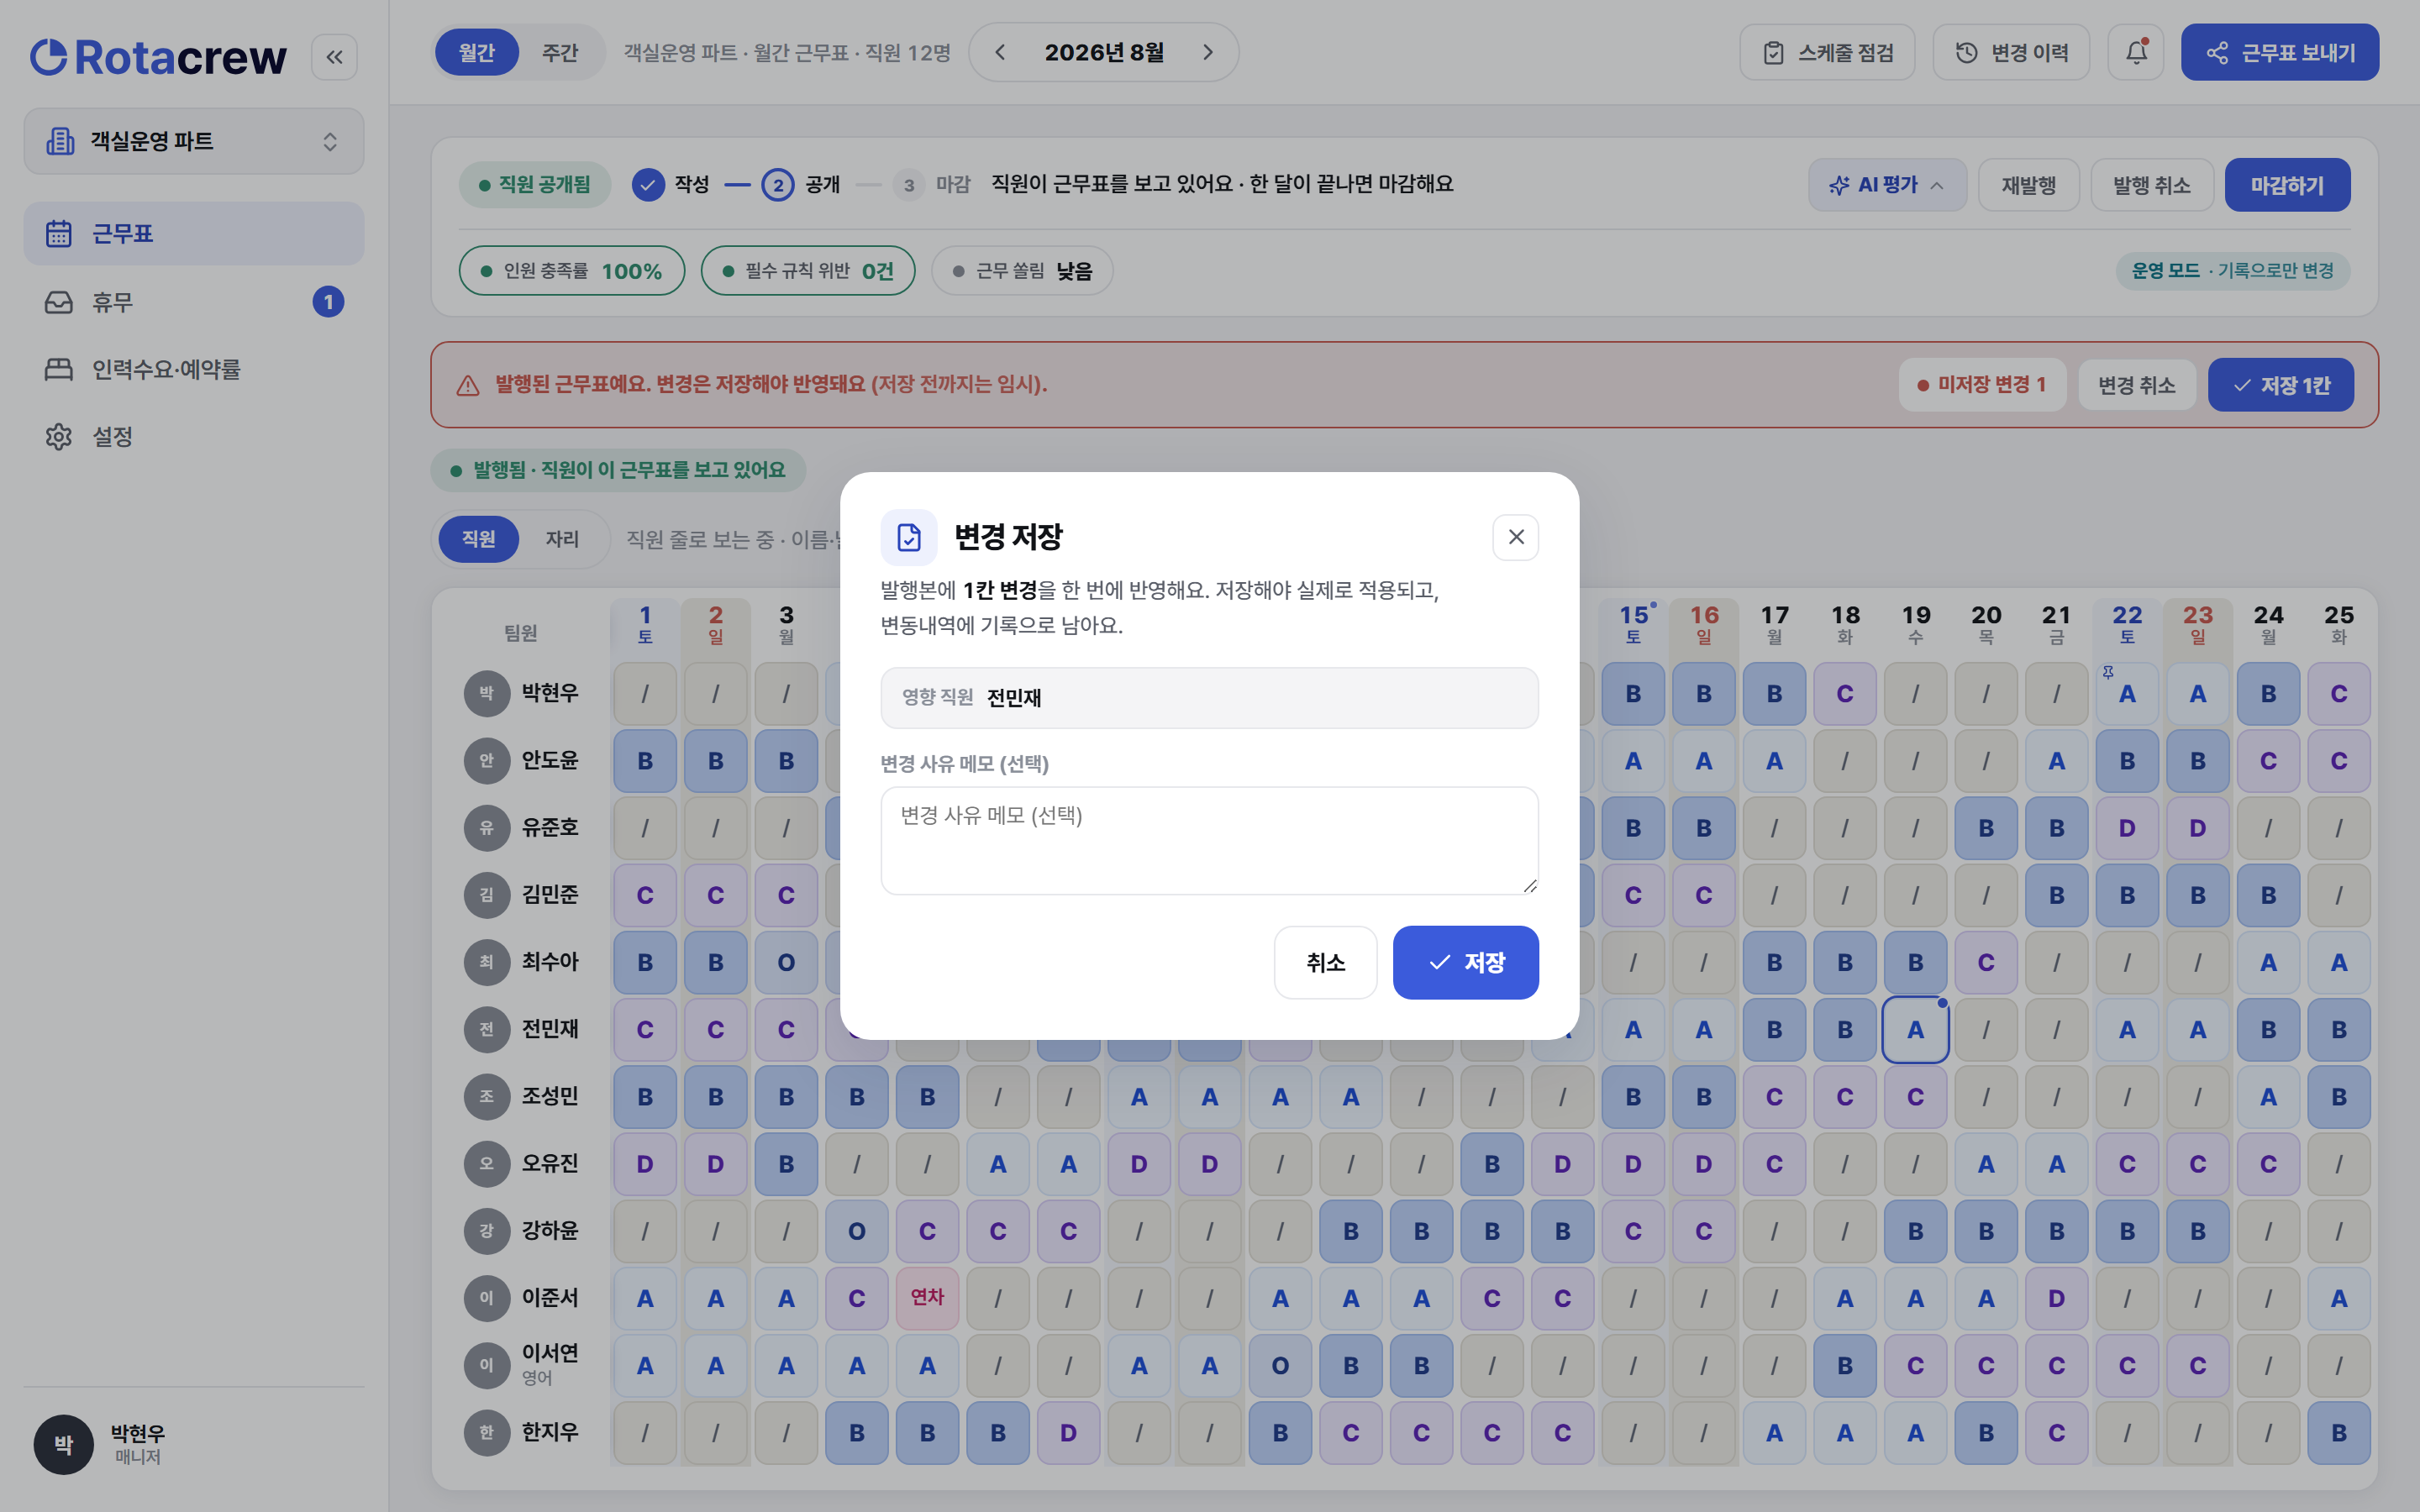
Task: Click the 영향 직원 전민재 field
Action: pyautogui.click(x=1209, y=698)
